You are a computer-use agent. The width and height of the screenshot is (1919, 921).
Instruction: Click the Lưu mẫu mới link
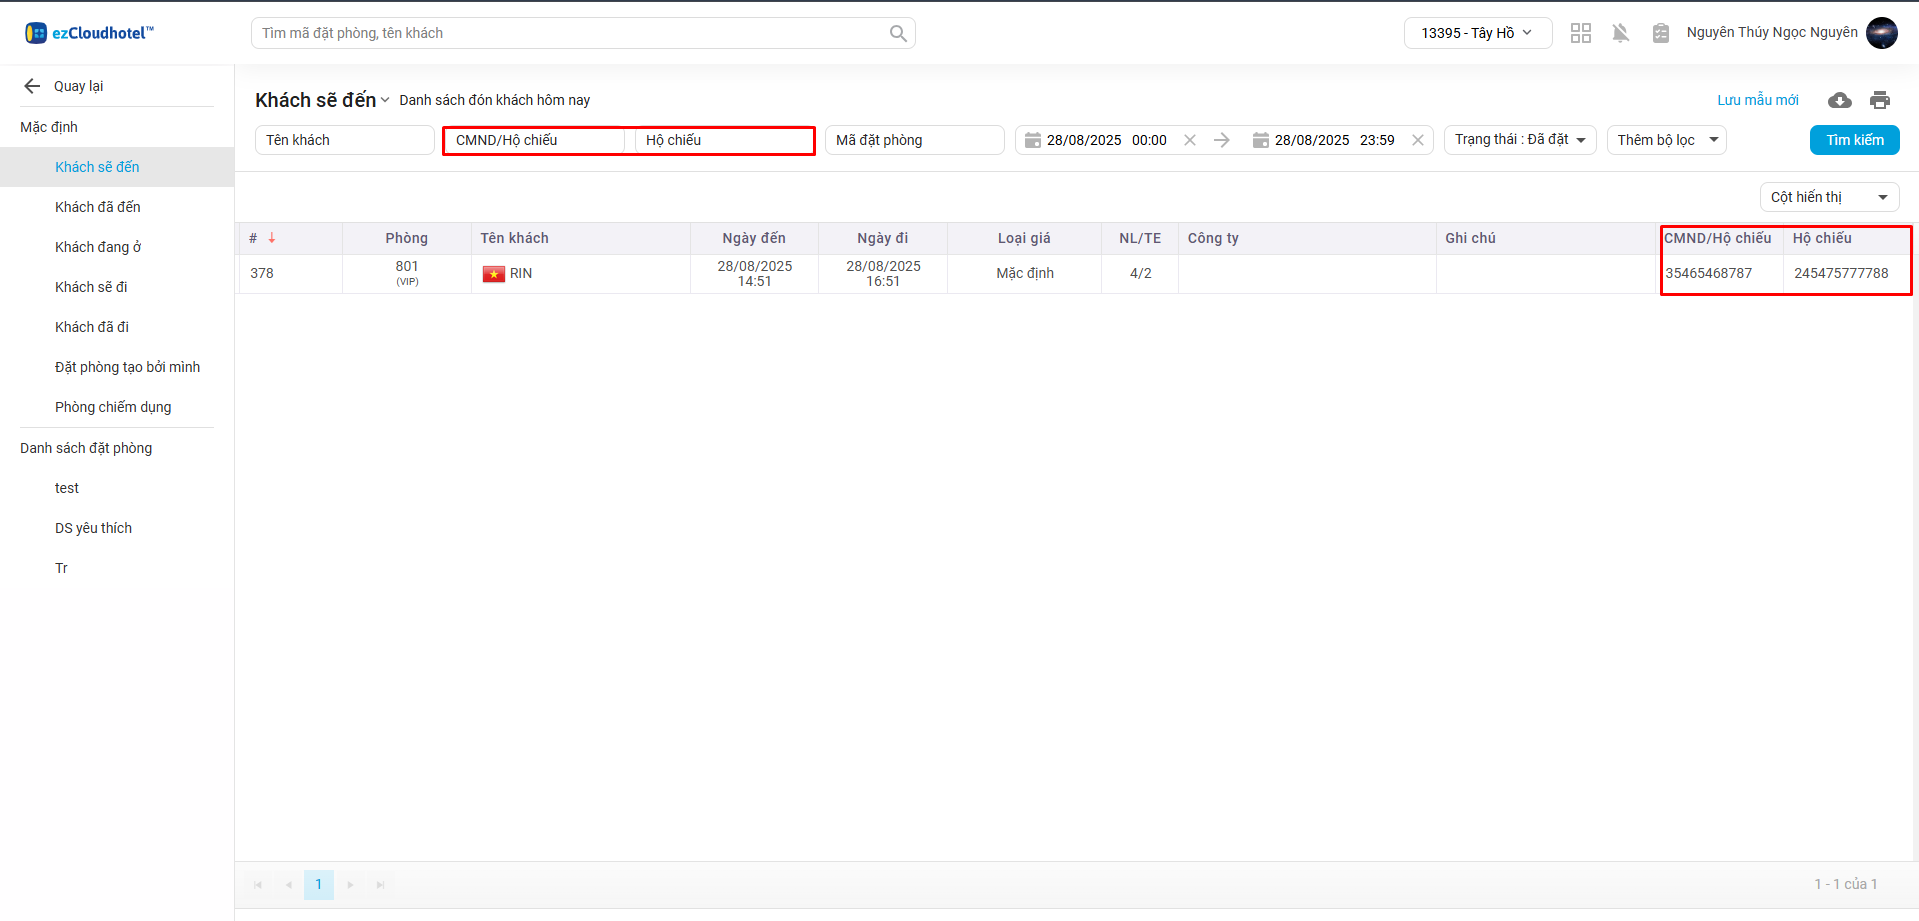(1757, 100)
